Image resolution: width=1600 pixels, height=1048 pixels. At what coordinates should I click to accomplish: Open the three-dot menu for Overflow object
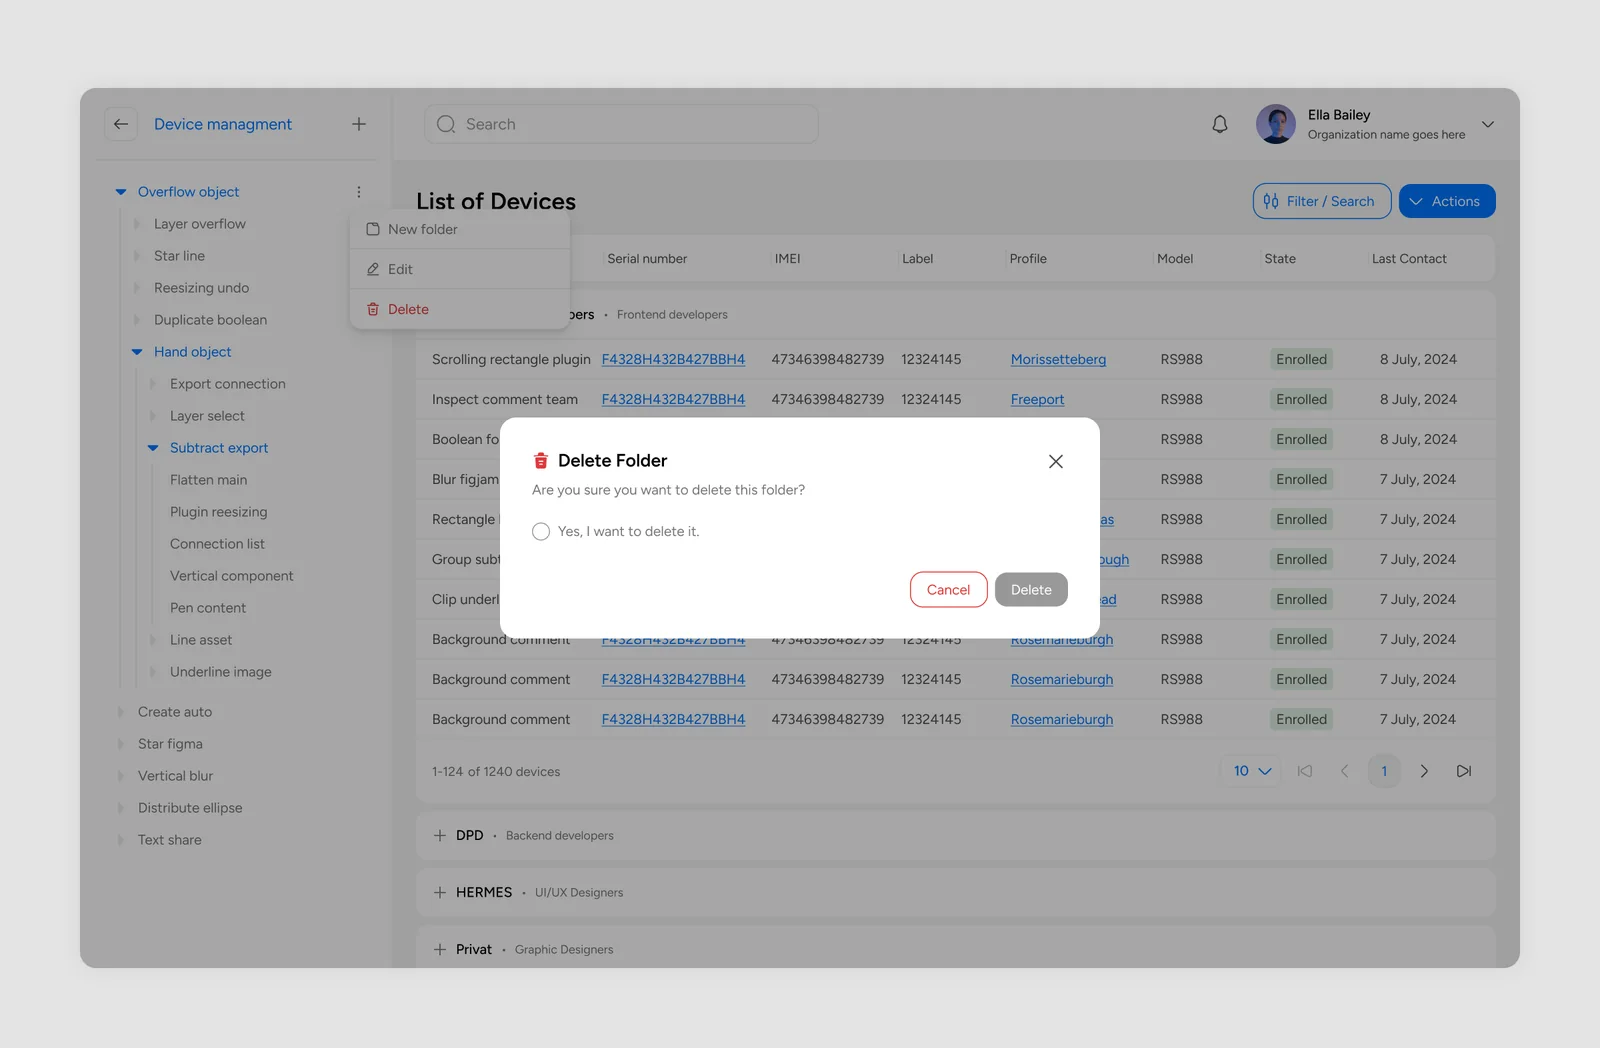[x=359, y=192]
